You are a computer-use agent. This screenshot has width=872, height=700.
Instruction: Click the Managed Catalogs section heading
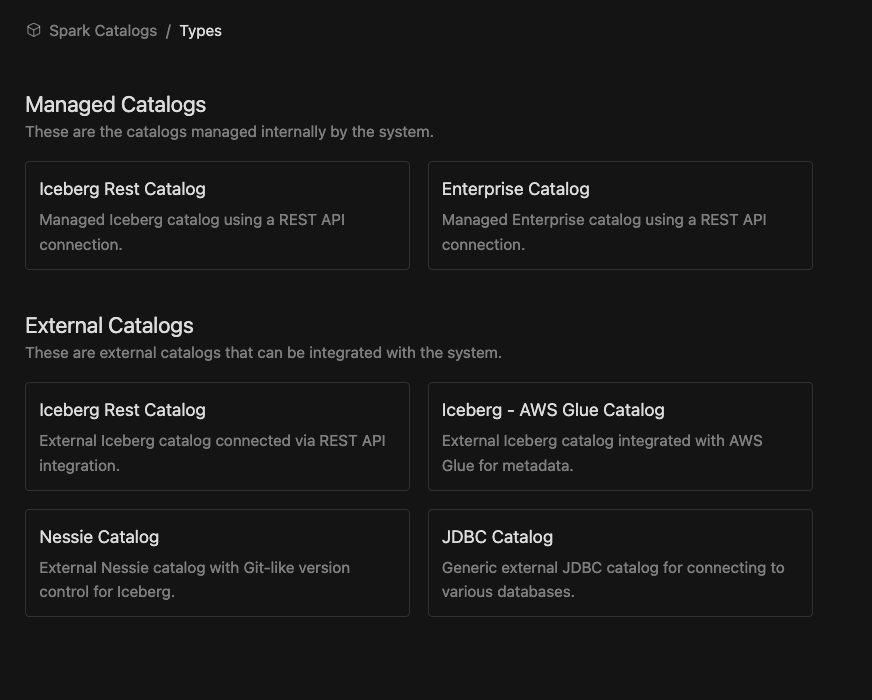click(x=116, y=104)
